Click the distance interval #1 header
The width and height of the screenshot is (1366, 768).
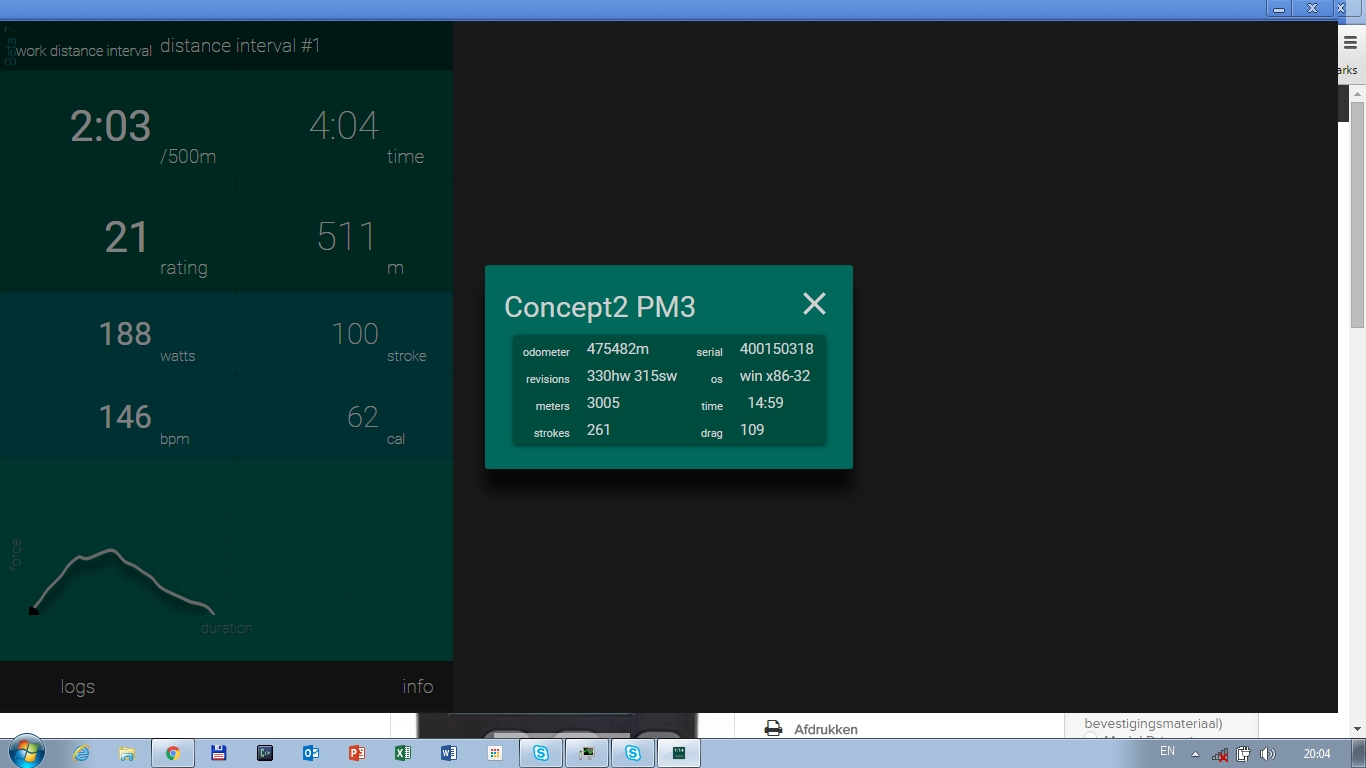pos(240,46)
